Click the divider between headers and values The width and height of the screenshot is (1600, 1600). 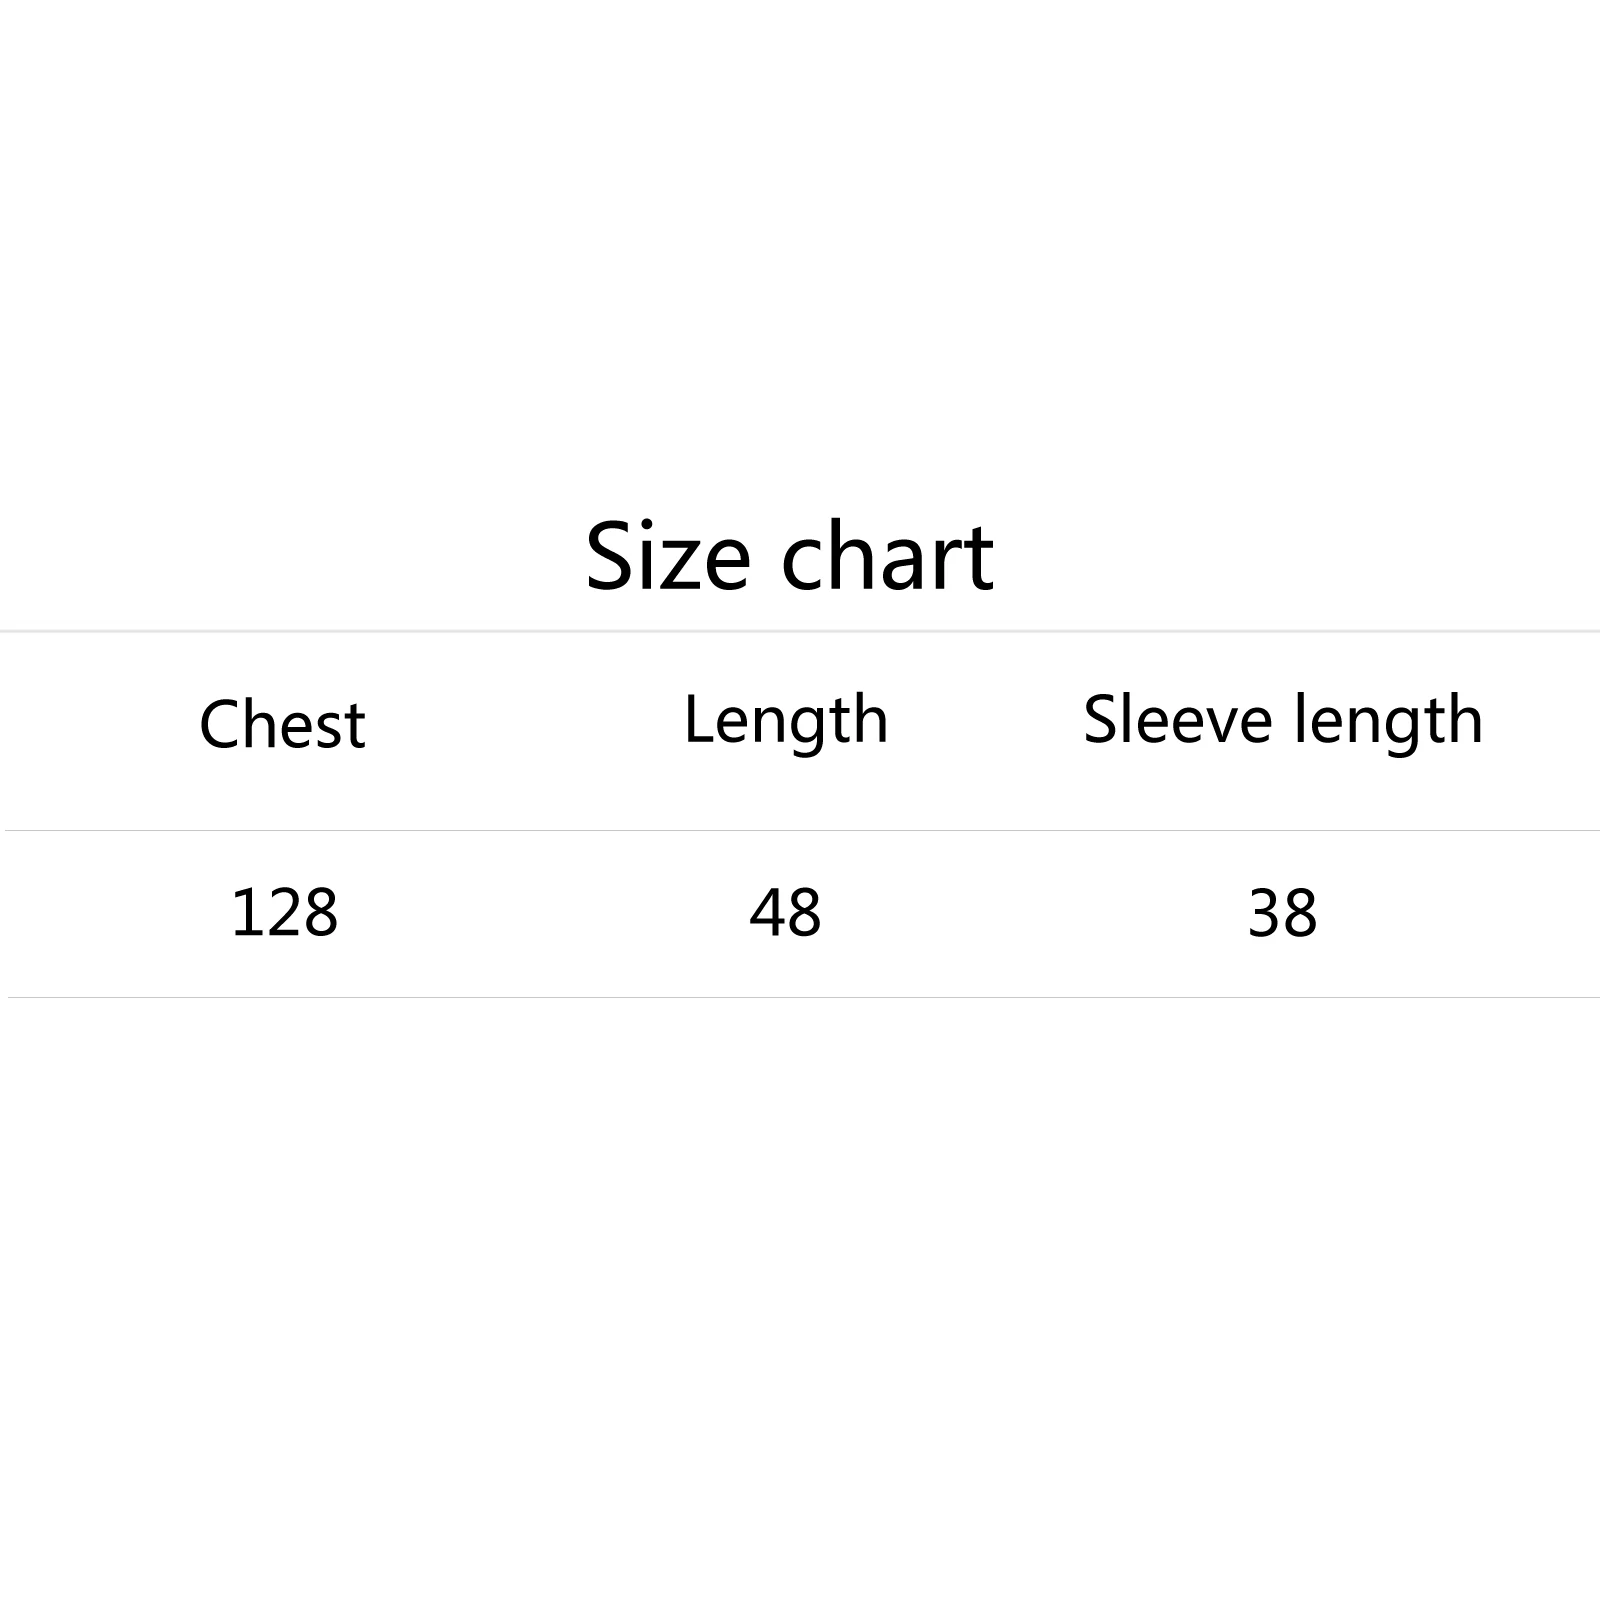click(x=800, y=830)
